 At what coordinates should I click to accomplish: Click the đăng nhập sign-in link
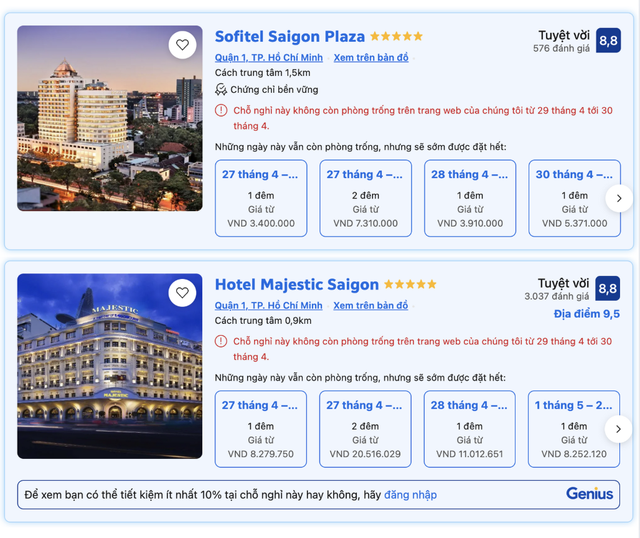410,495
